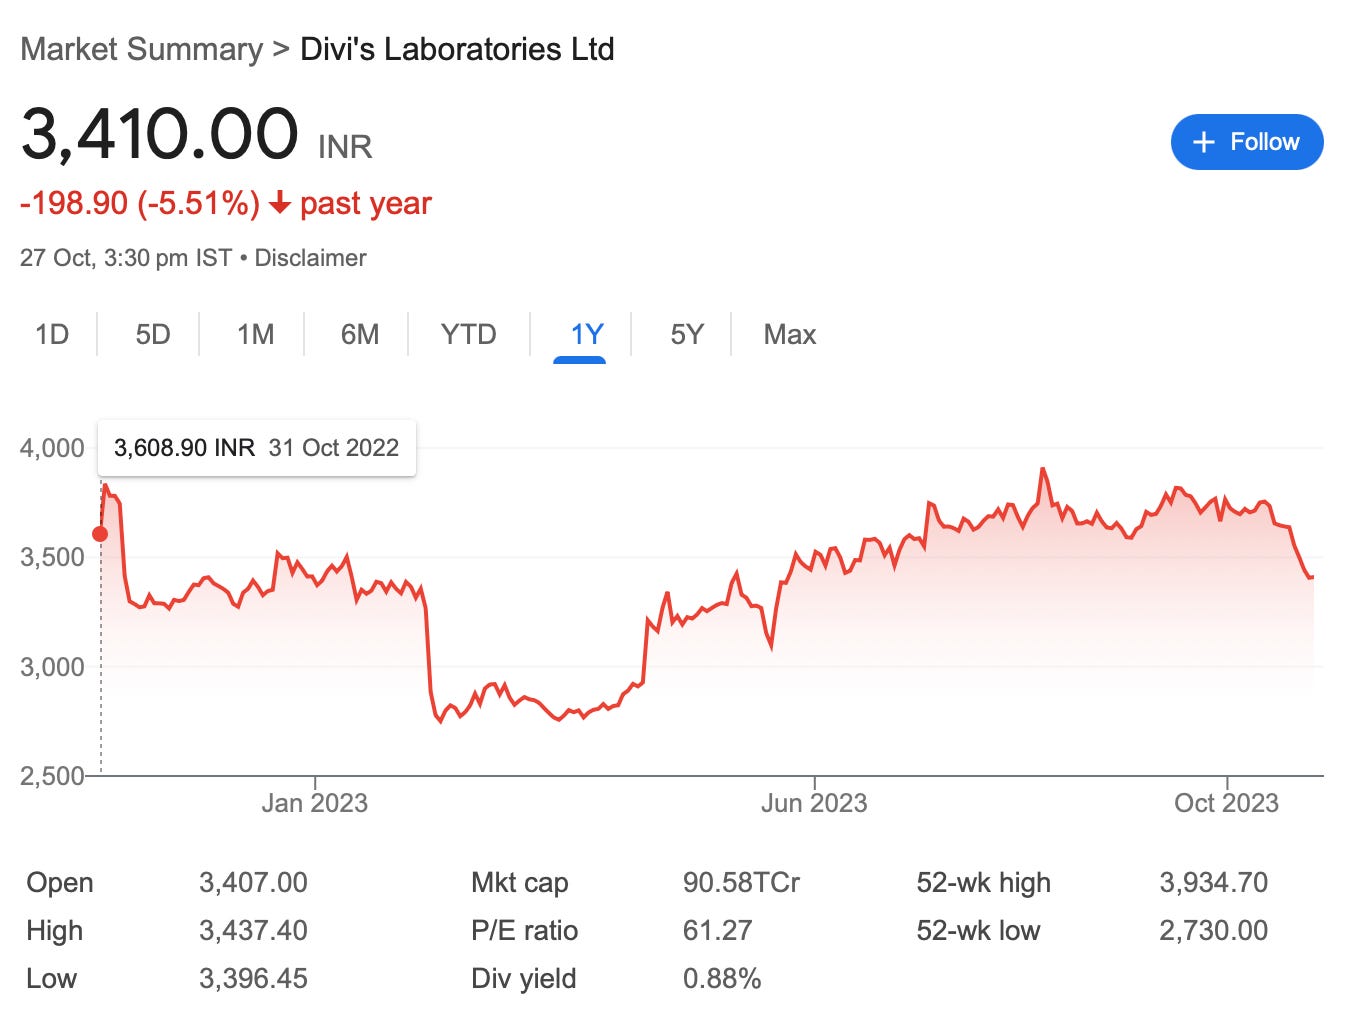The image size is (1352, 1014).
Task: Click the P/E ratio value 61.27
Action: tap(717, 930)
